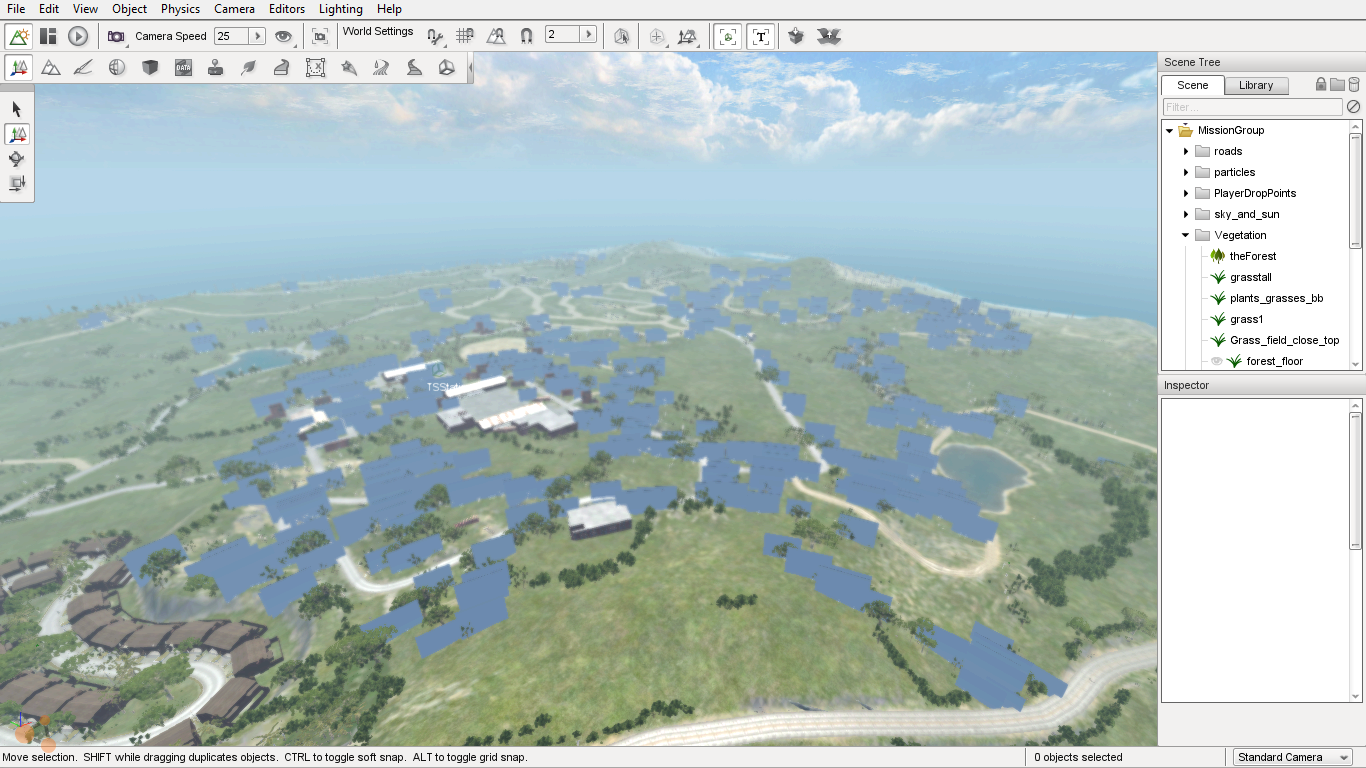
Task: Open the File menu
Action: point(16,9)
